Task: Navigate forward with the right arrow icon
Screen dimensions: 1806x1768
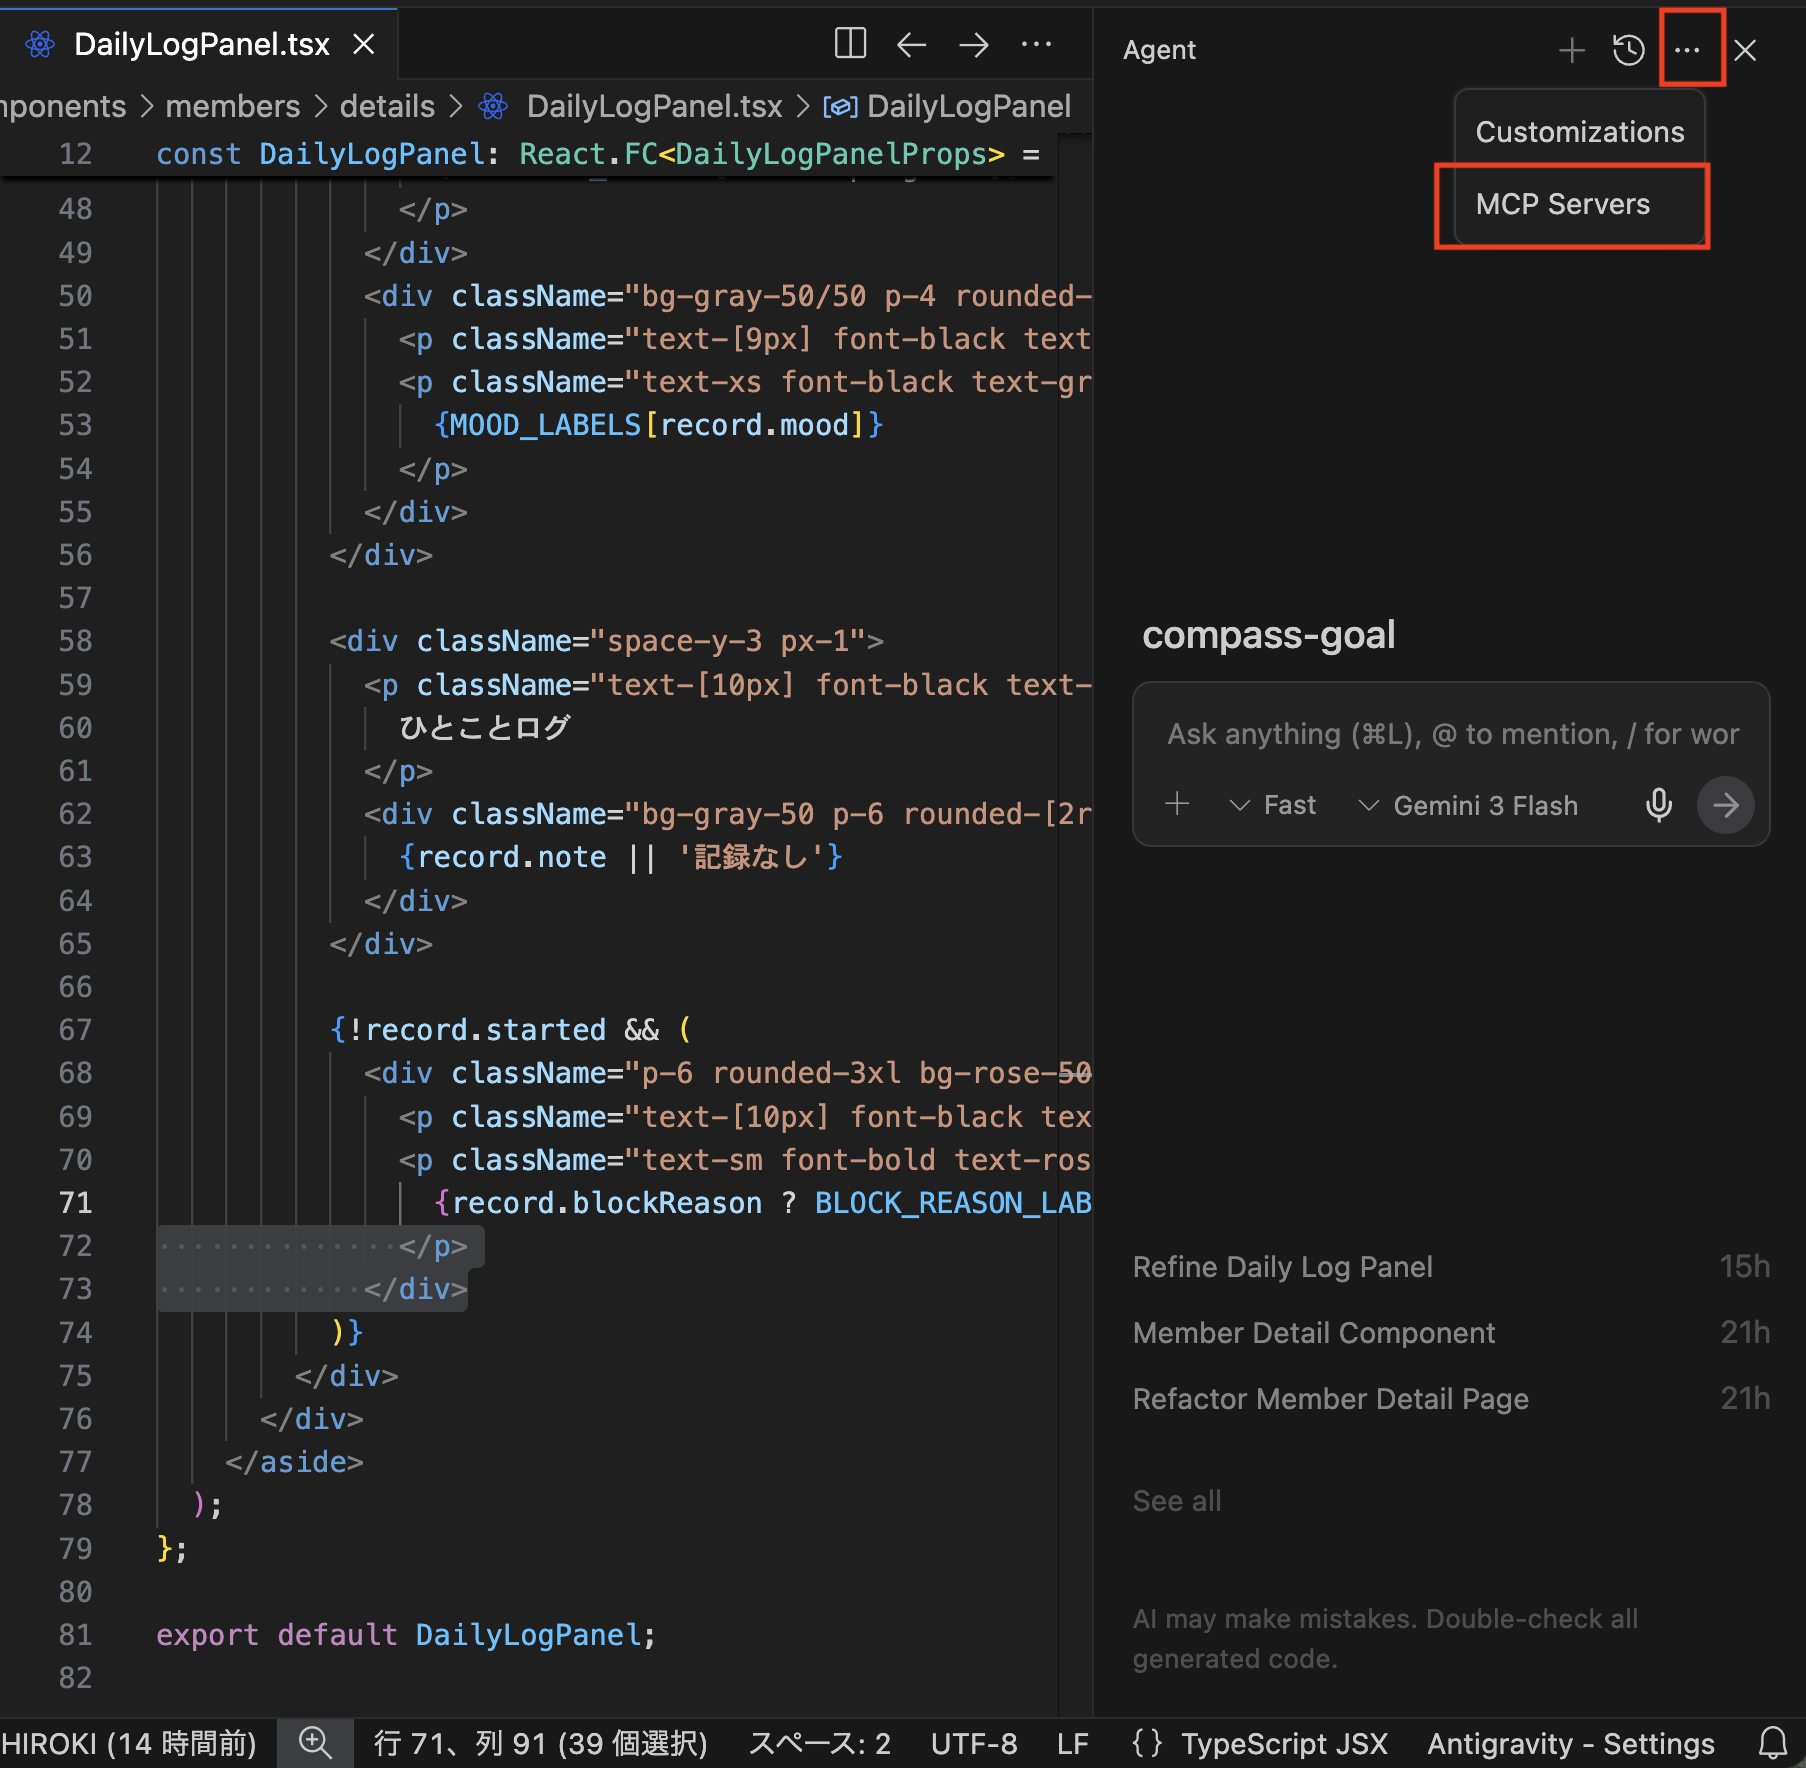Action: [x=973, y=44]
